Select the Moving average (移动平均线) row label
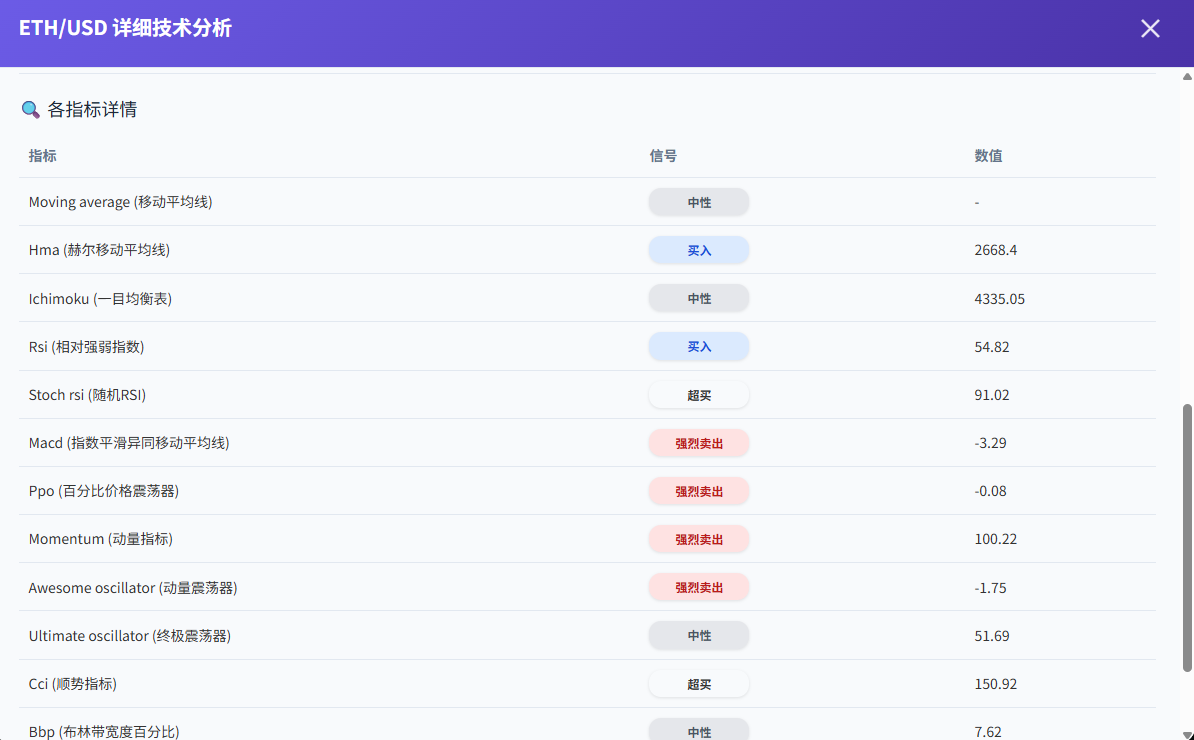1194x740 pixels. 120,202
